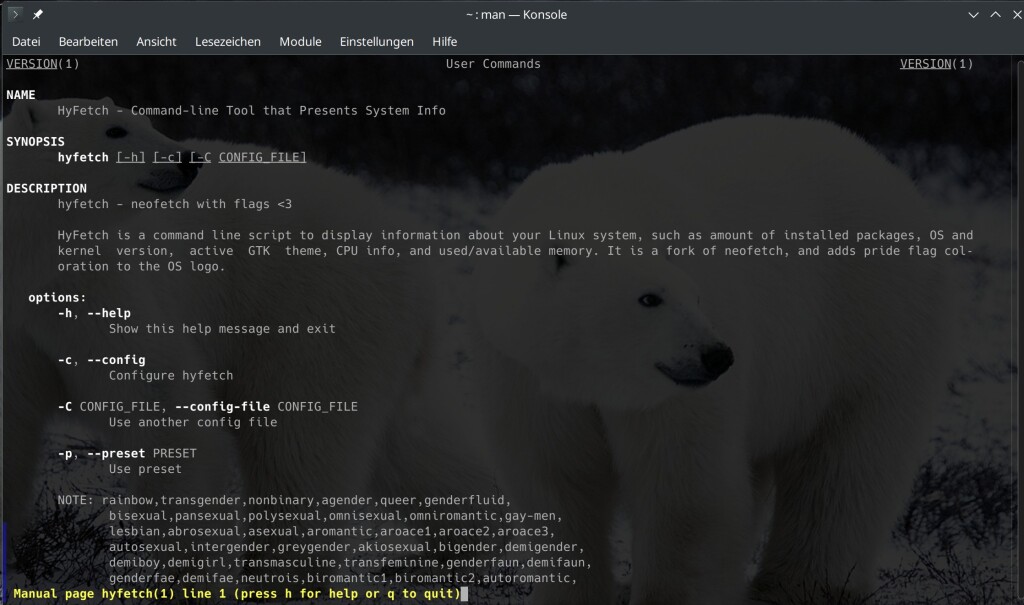This screenshot has height=605, width=1024.
Task: Open the Einstellungen menu
Action: coord(376,42)
